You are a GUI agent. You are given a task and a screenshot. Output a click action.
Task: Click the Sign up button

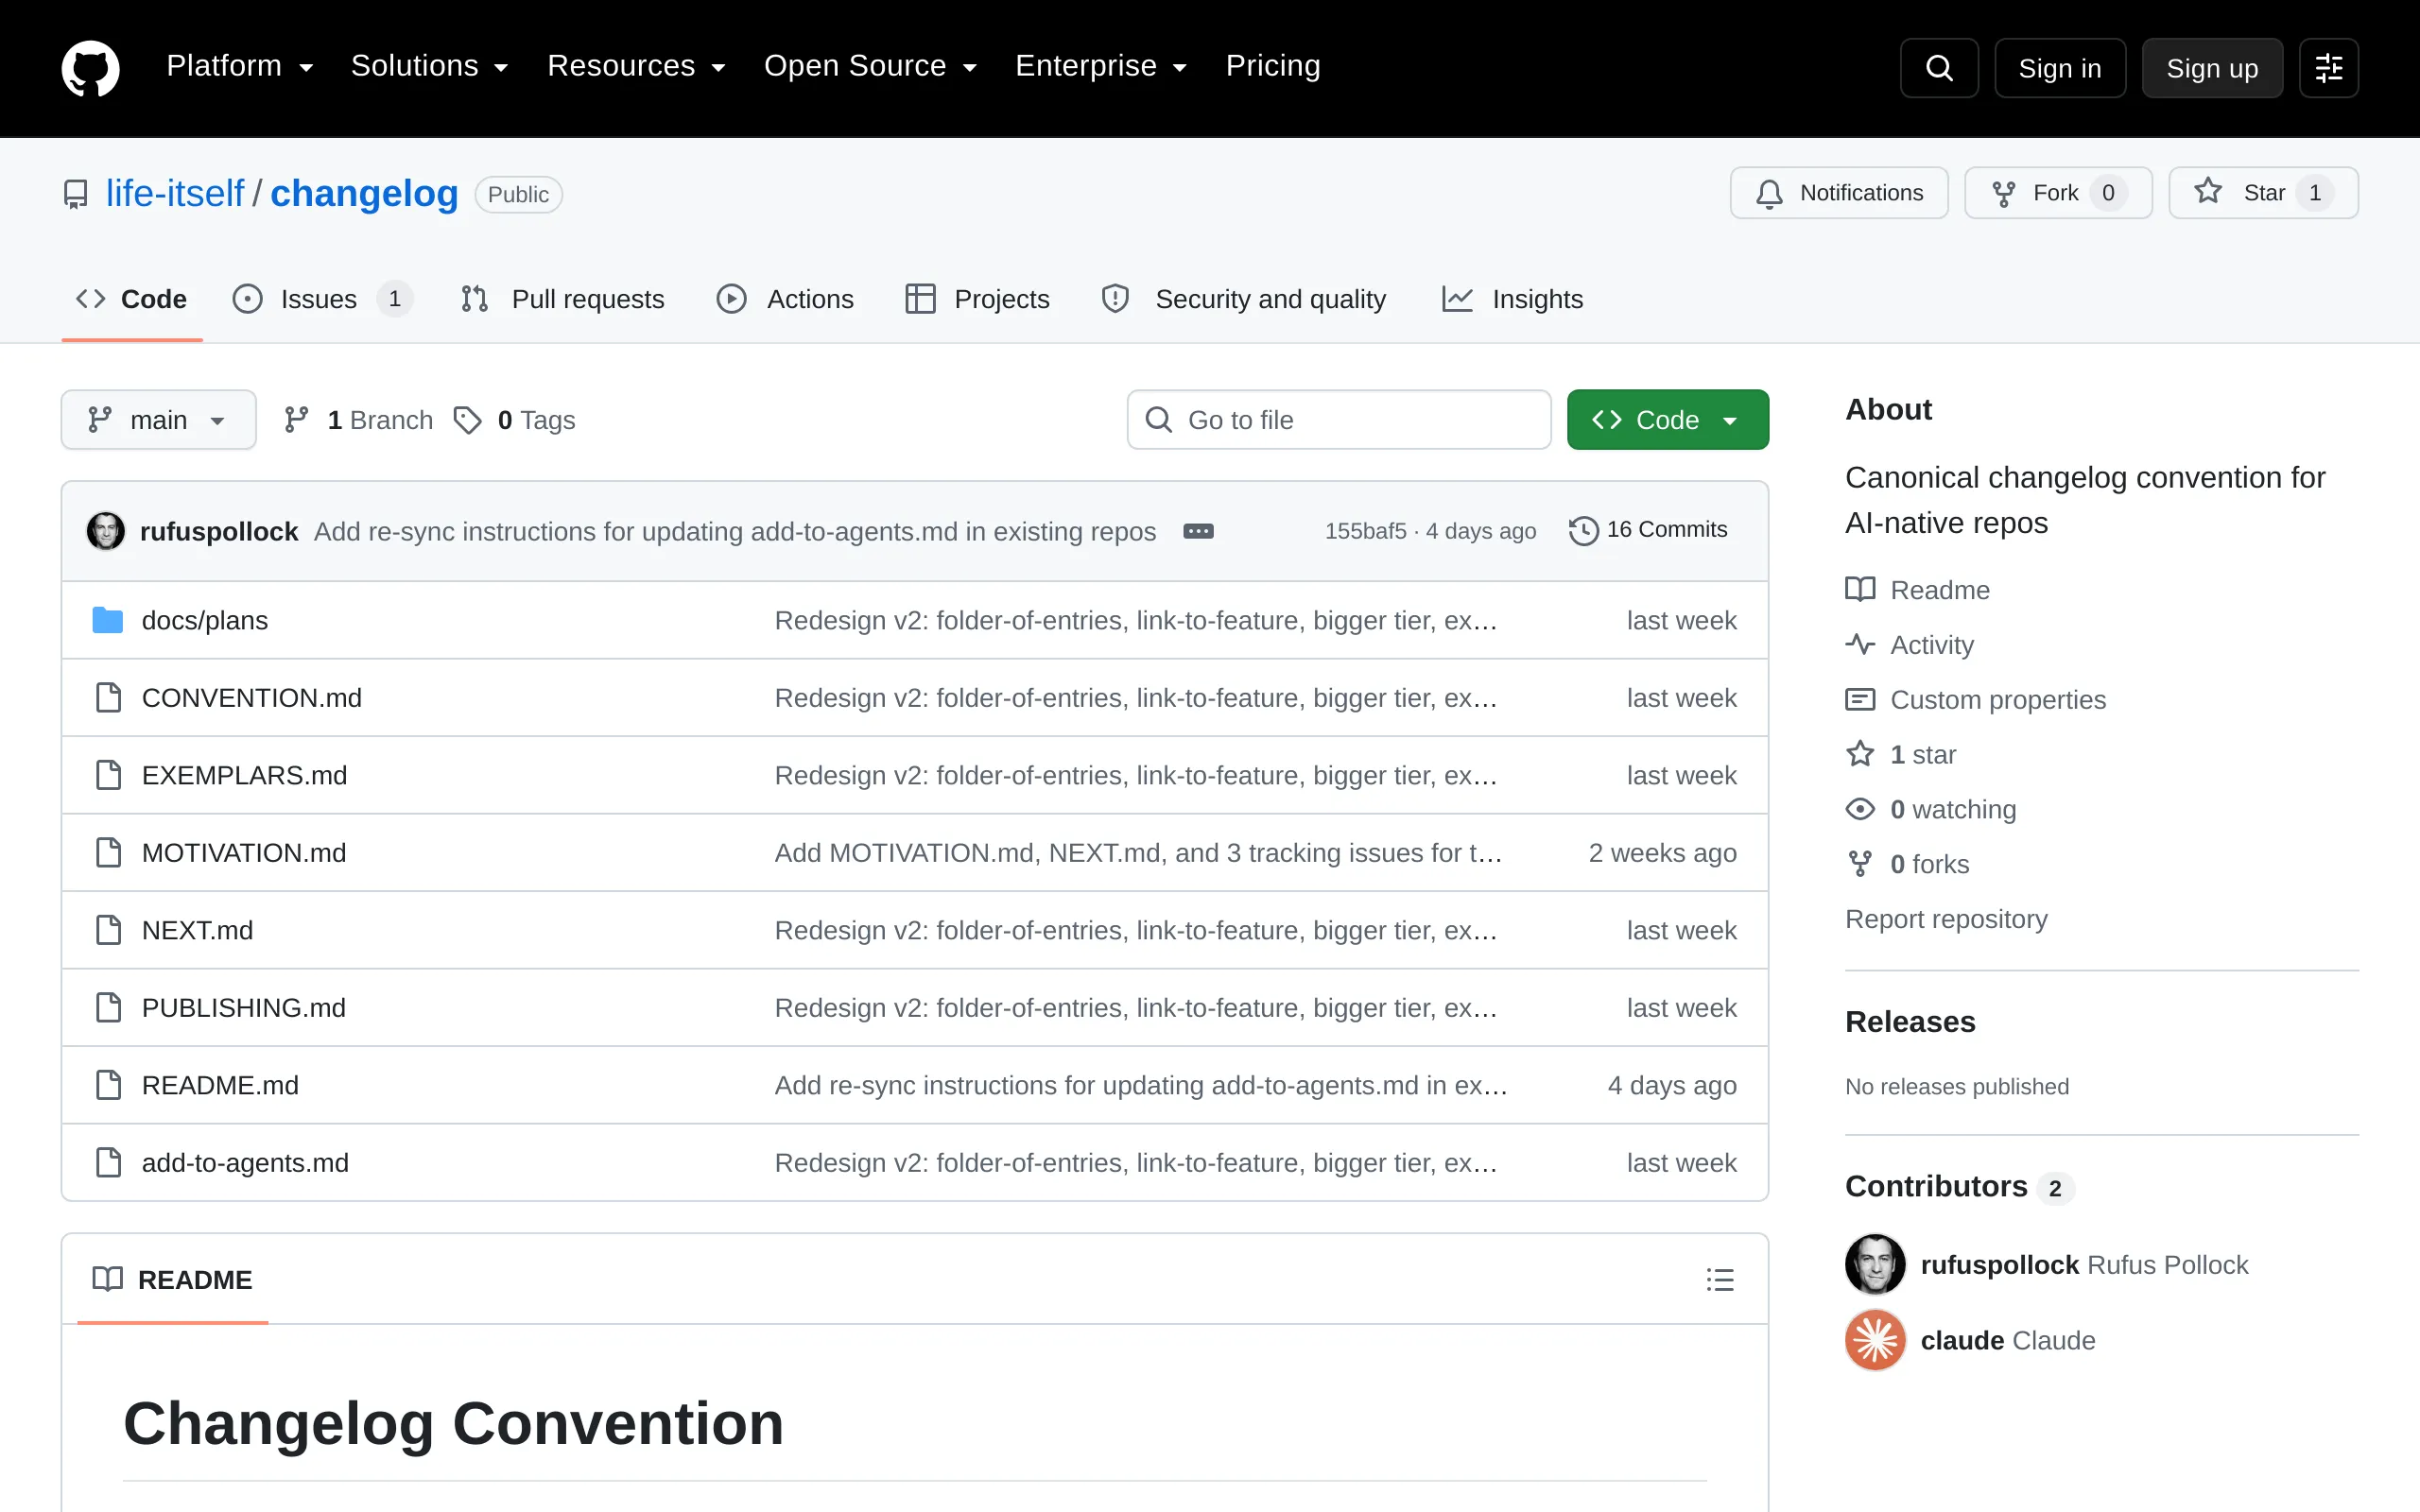point(2212,68)
